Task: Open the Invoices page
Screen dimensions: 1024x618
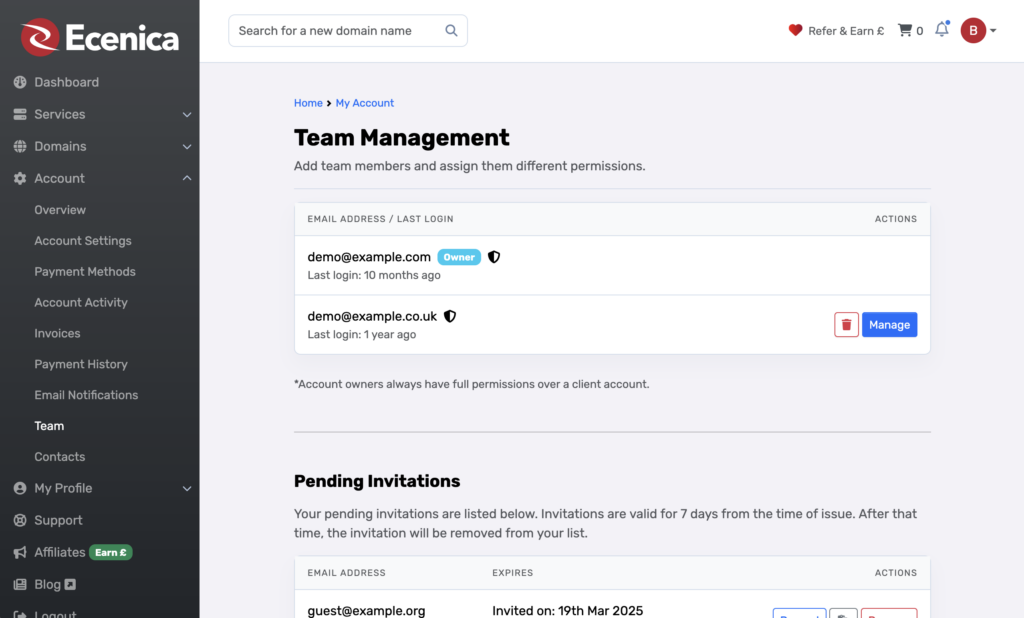Action: [x=57, y=333]
